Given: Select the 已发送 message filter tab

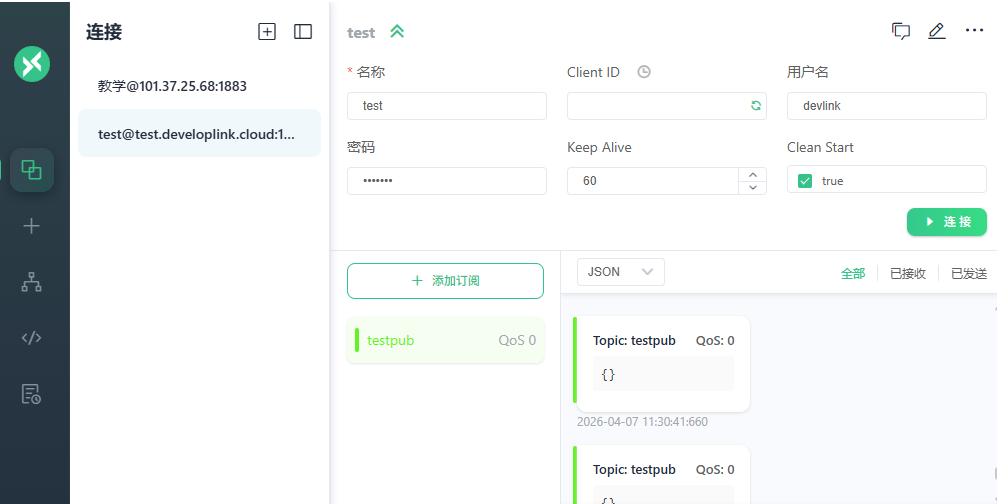Looking at the screenshot, I should pos(969,273).
